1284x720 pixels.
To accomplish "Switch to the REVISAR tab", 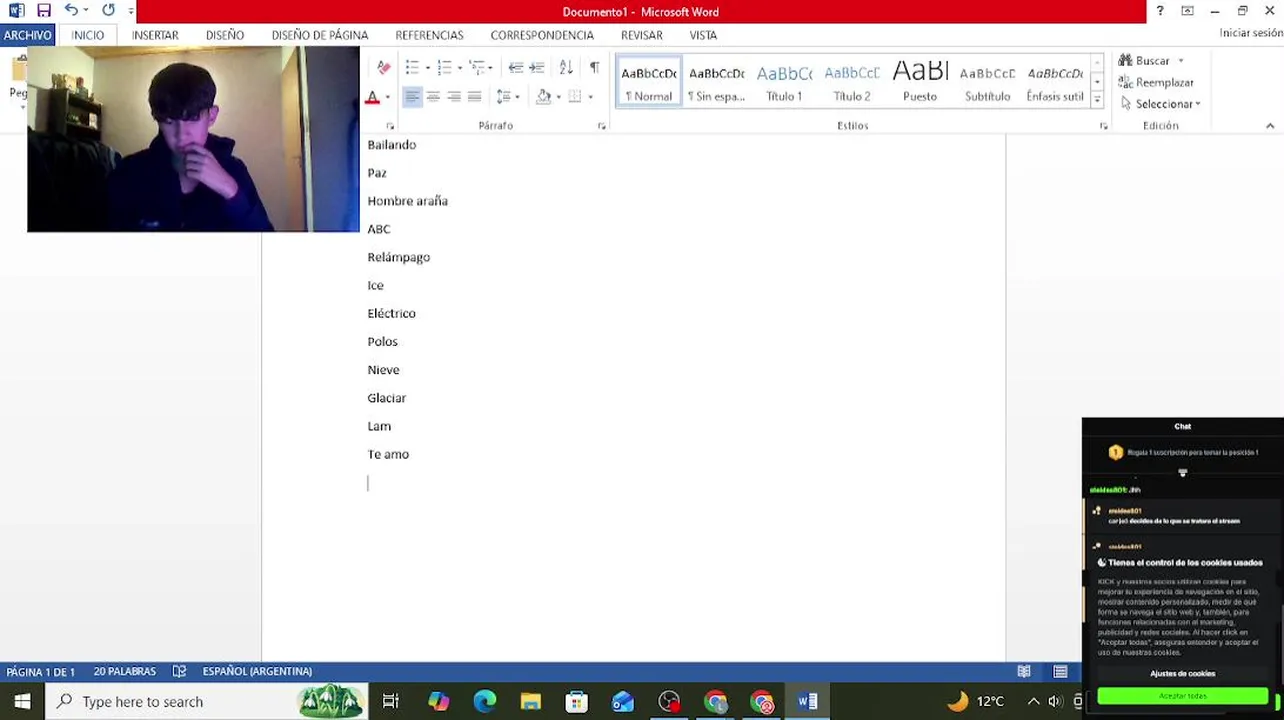I will pyautogui.click(x=642, y=35).
